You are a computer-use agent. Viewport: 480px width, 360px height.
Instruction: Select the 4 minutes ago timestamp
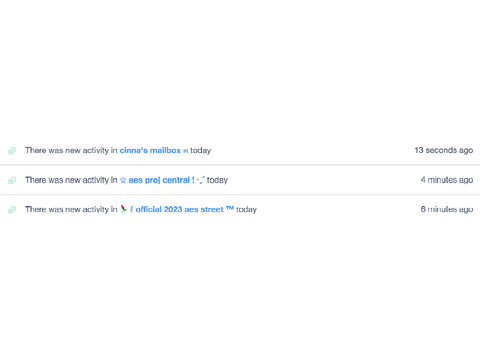pyautogui.click(x=447, y=180)
